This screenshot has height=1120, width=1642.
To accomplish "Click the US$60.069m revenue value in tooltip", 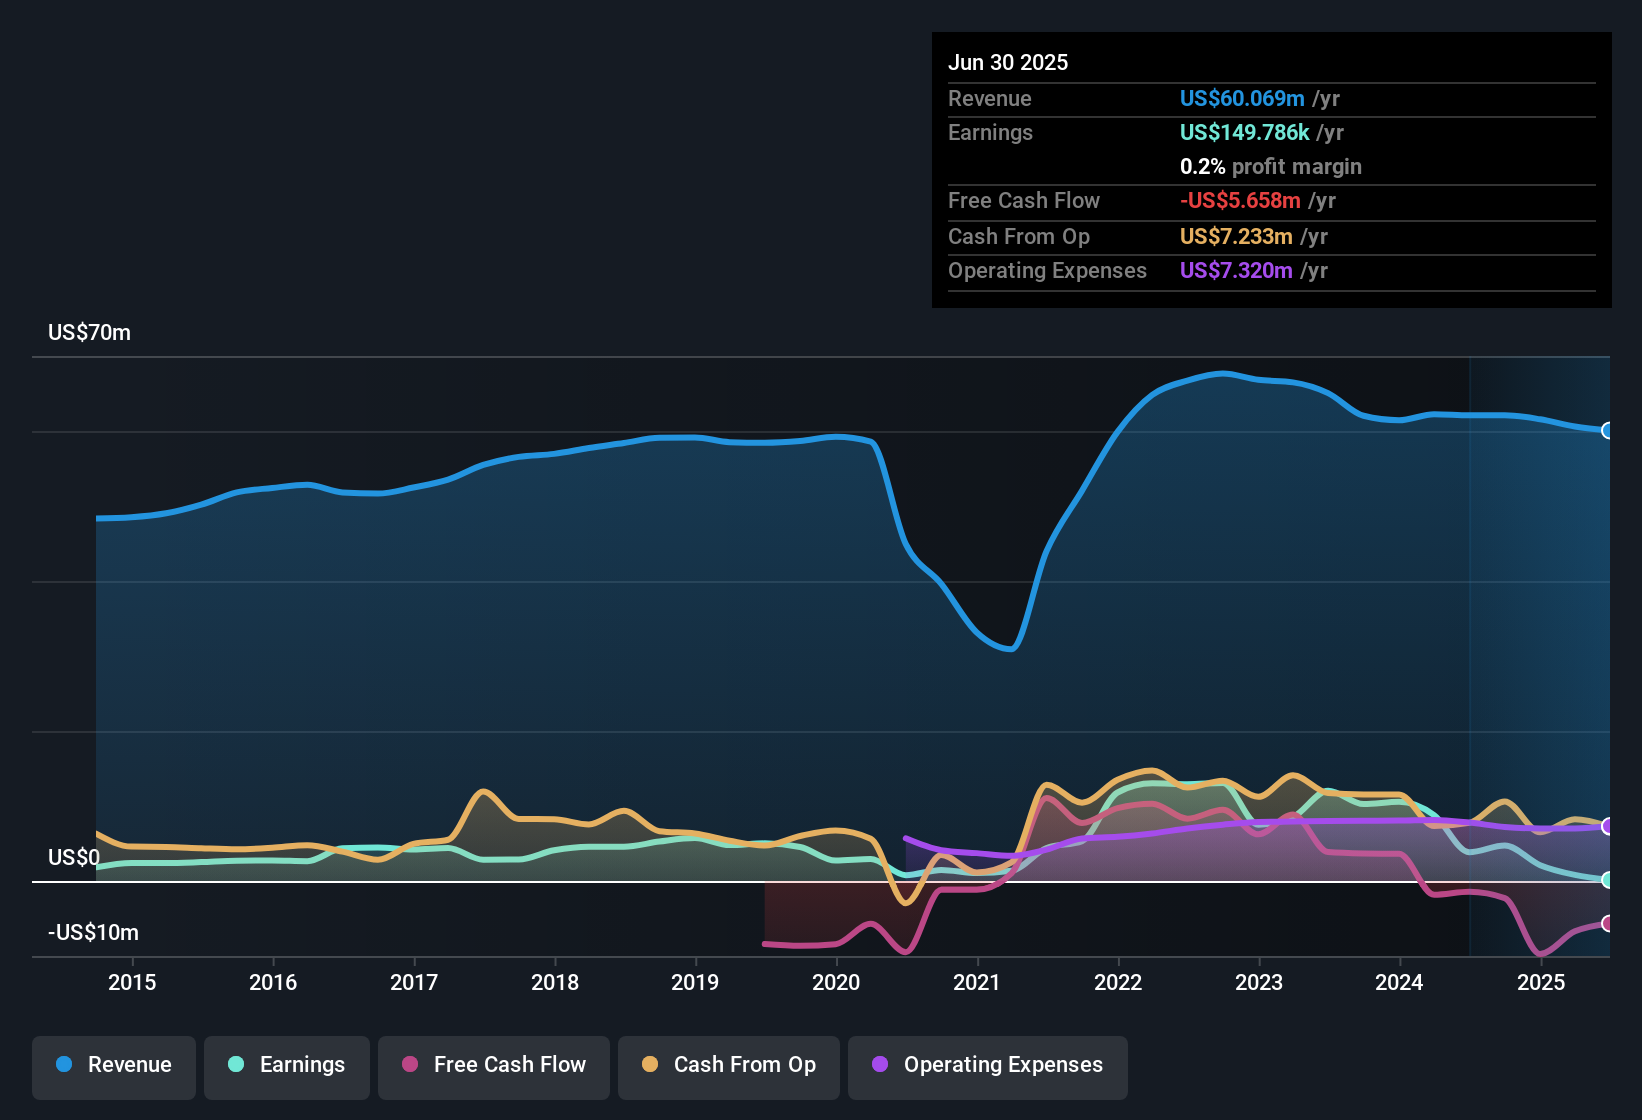I will coord(1242,98).
